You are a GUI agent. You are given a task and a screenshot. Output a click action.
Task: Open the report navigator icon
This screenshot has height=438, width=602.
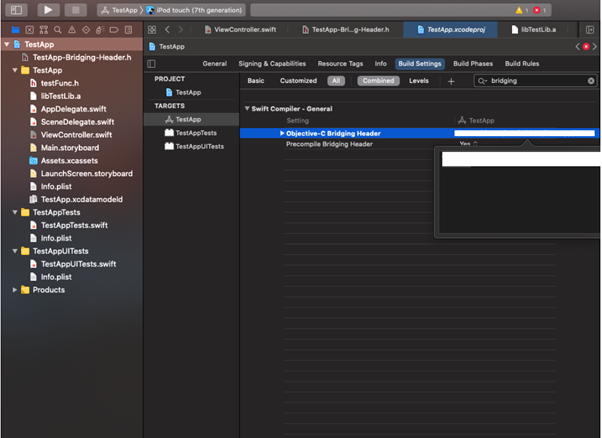[x=128, y=30]
